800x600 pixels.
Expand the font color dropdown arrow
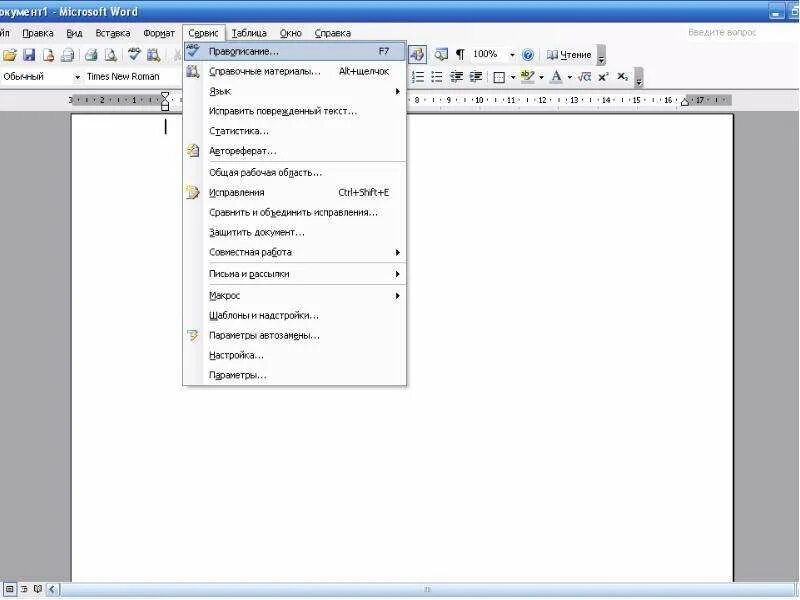pos(570,77)
